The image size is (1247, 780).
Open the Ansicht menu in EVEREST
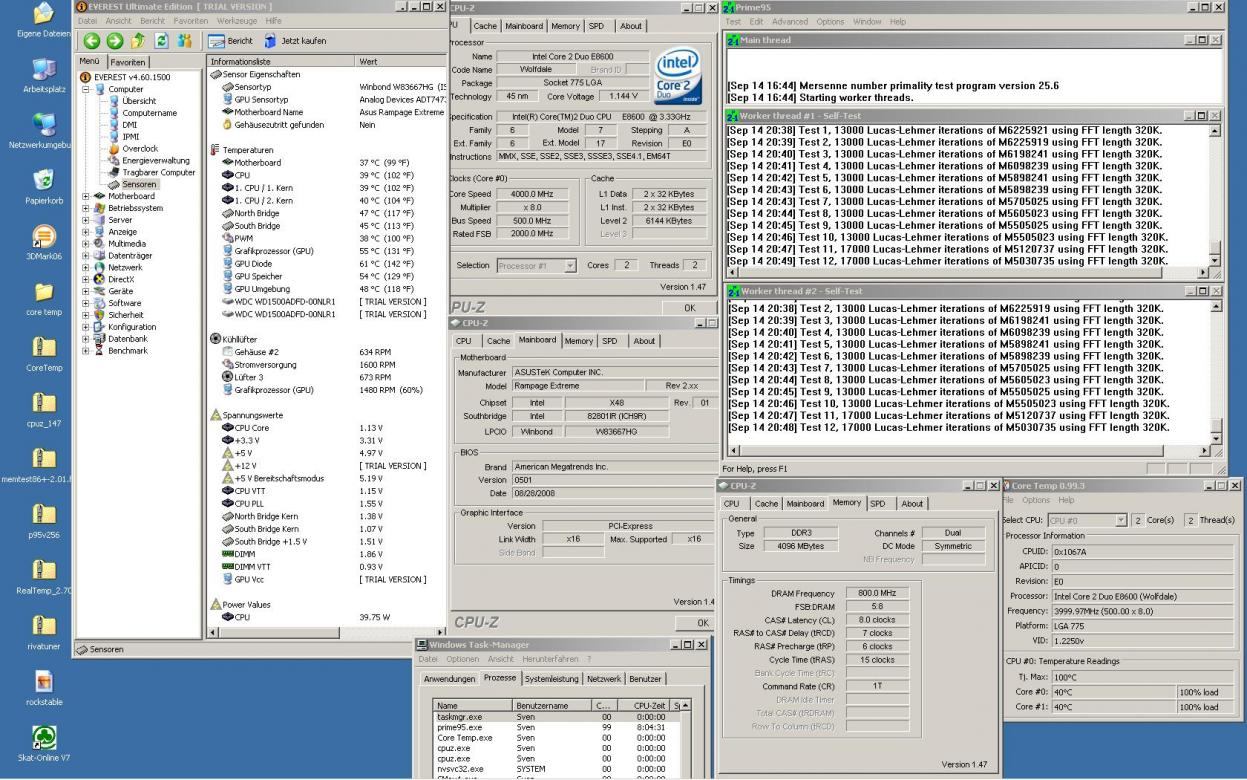pos(117,20)
